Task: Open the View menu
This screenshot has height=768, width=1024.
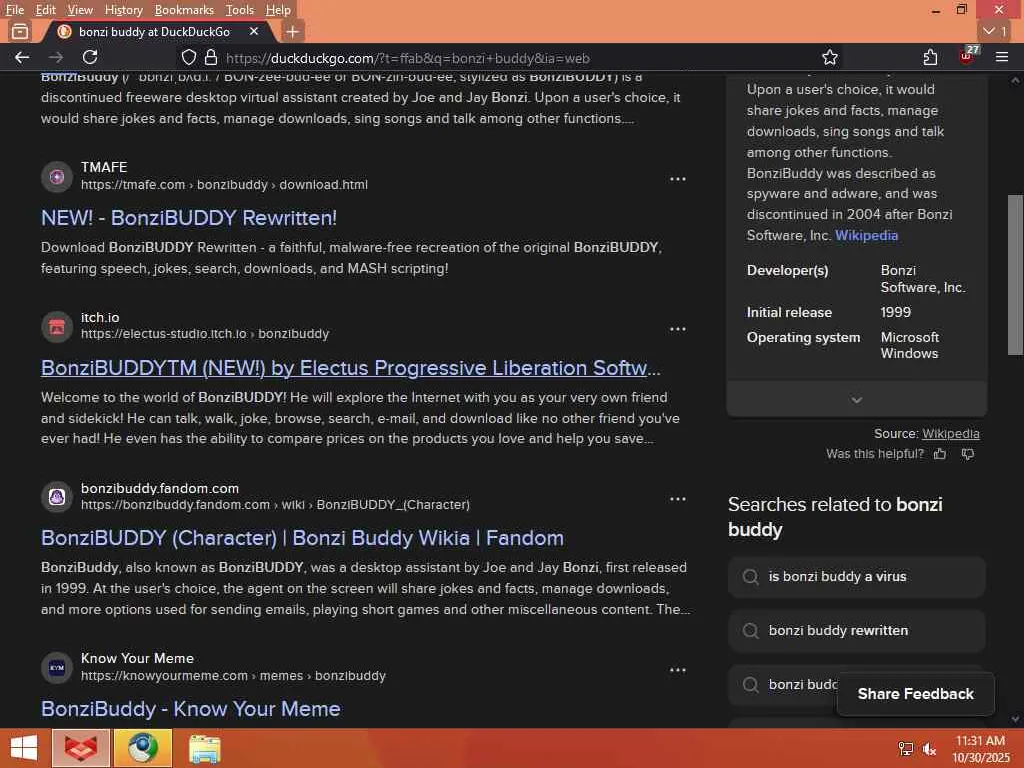Action: pyautogui.click(x=80, y=10)
